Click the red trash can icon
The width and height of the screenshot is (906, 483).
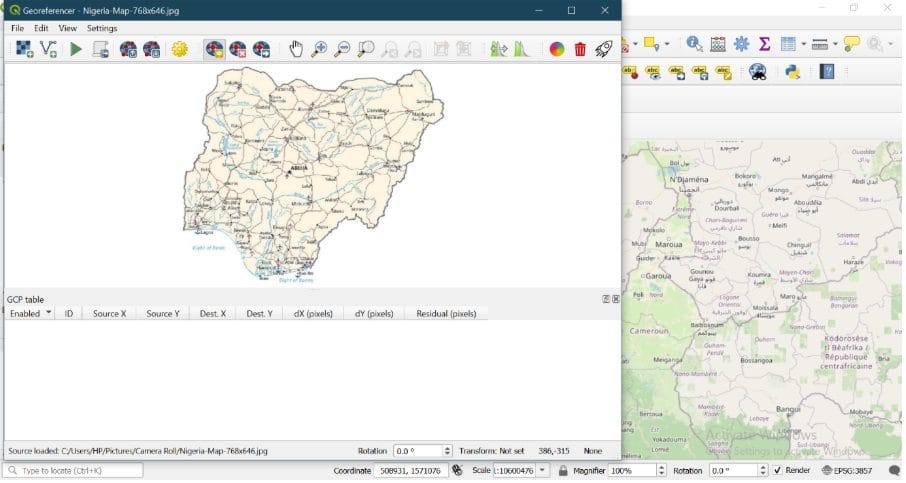(580, 49)
